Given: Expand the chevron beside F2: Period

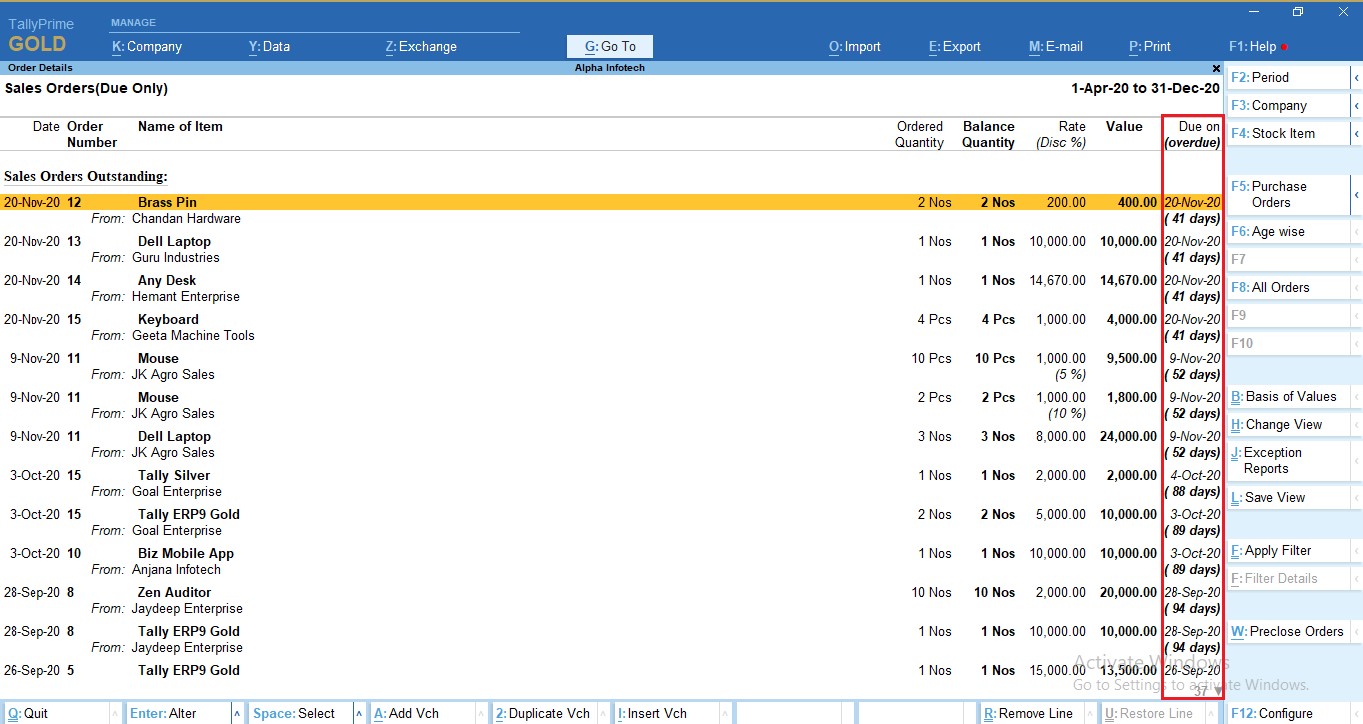Looking at the screenshot, I should (1356, 78).
